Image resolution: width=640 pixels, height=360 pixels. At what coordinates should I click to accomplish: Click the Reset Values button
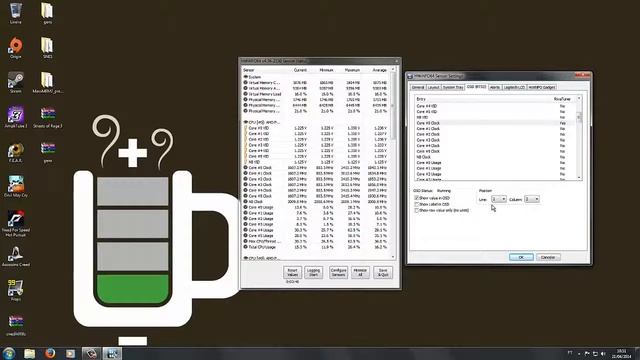pyautogui.click(x=293, y=272)
